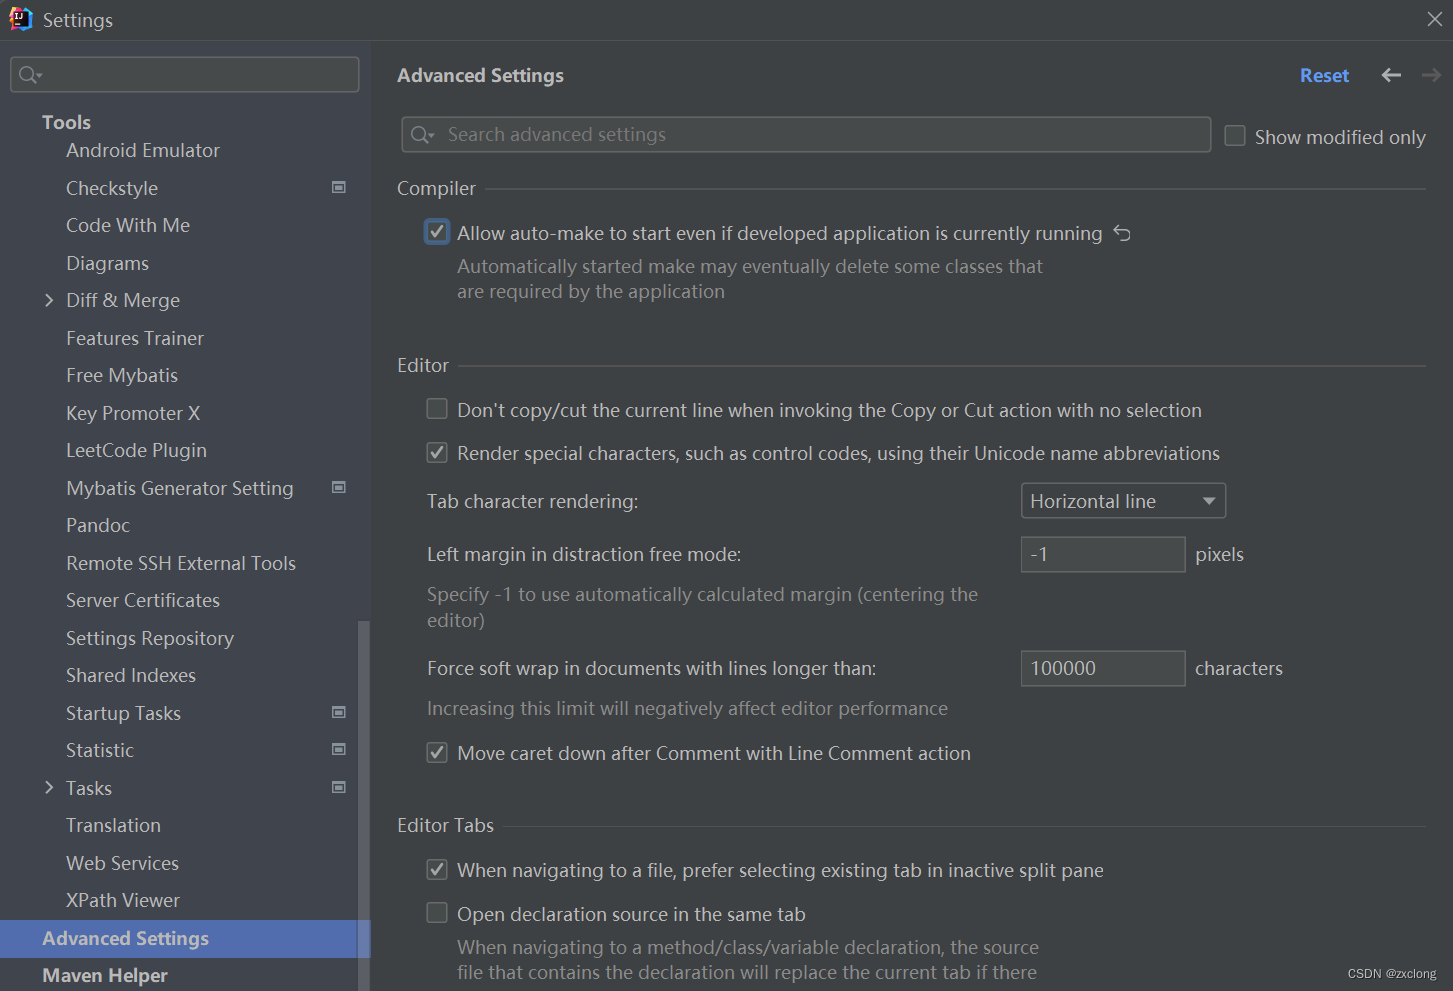Close the Settings dialog
Screen dimensions: 1453x991
click(x=1434, y=19)
